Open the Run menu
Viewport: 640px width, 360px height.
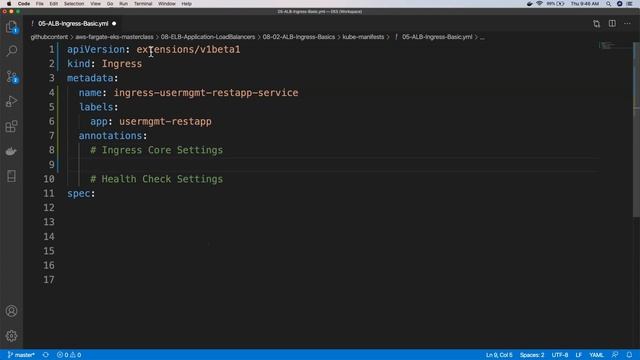pos(123,4)
